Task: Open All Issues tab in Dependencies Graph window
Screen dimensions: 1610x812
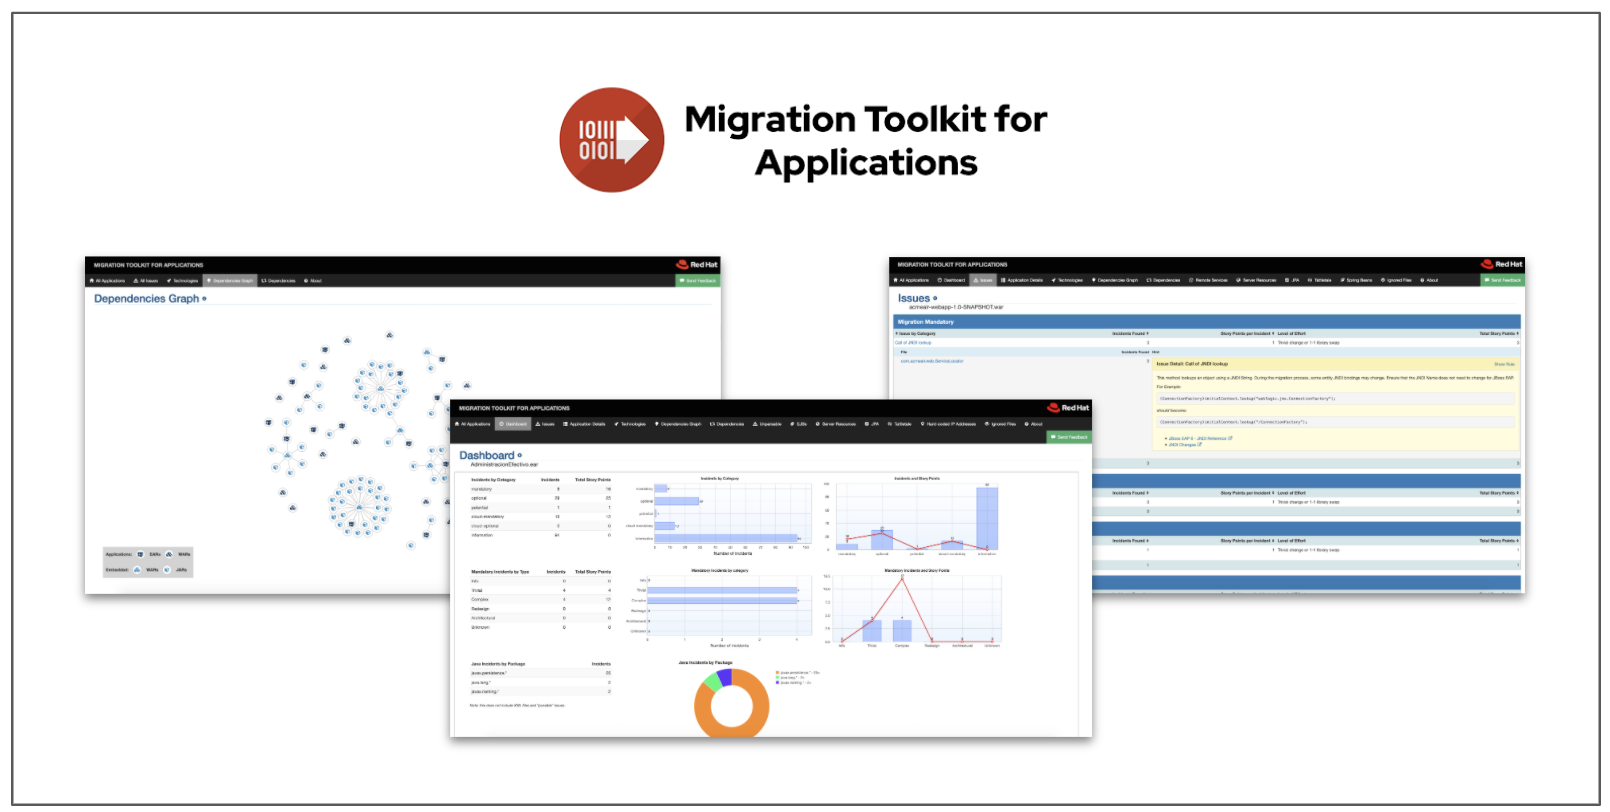Action: point(146,281)
